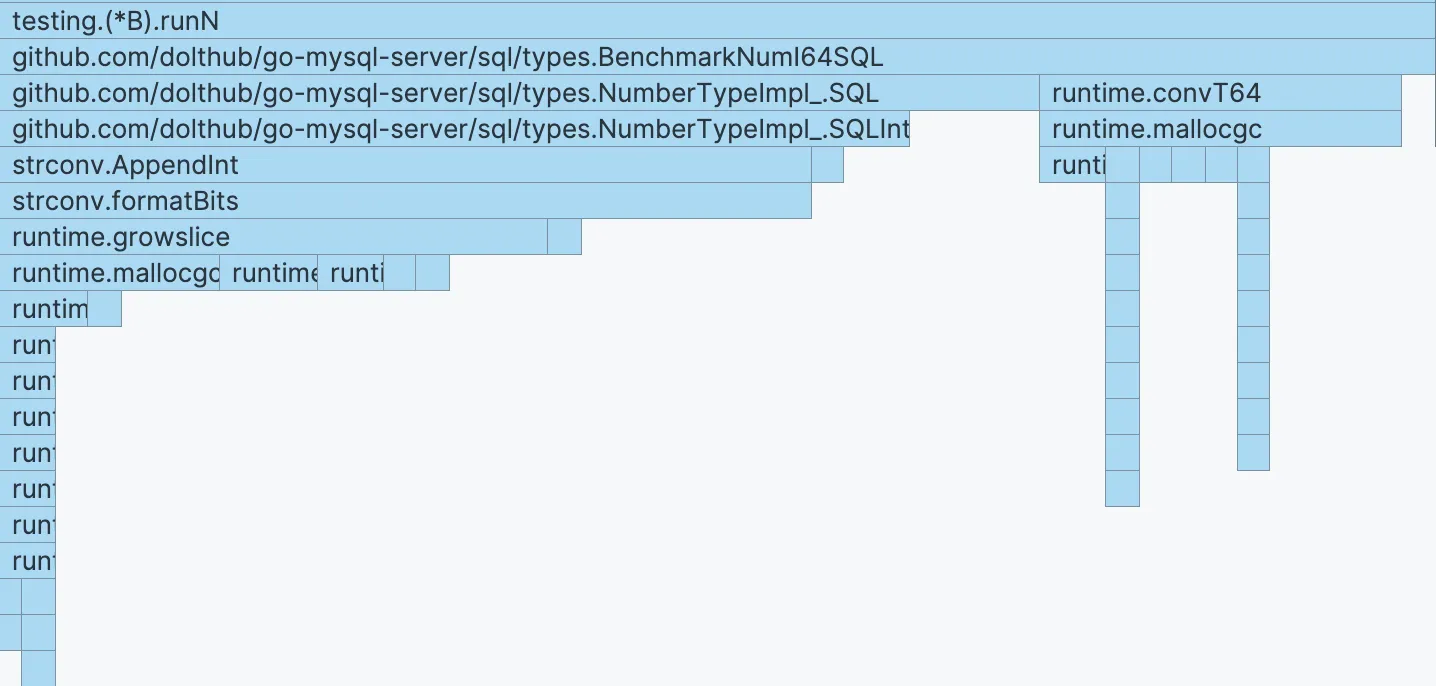Select the runtime.convT64 frame
Screen dimensions: 1436x686
[x=1220, y=93]
